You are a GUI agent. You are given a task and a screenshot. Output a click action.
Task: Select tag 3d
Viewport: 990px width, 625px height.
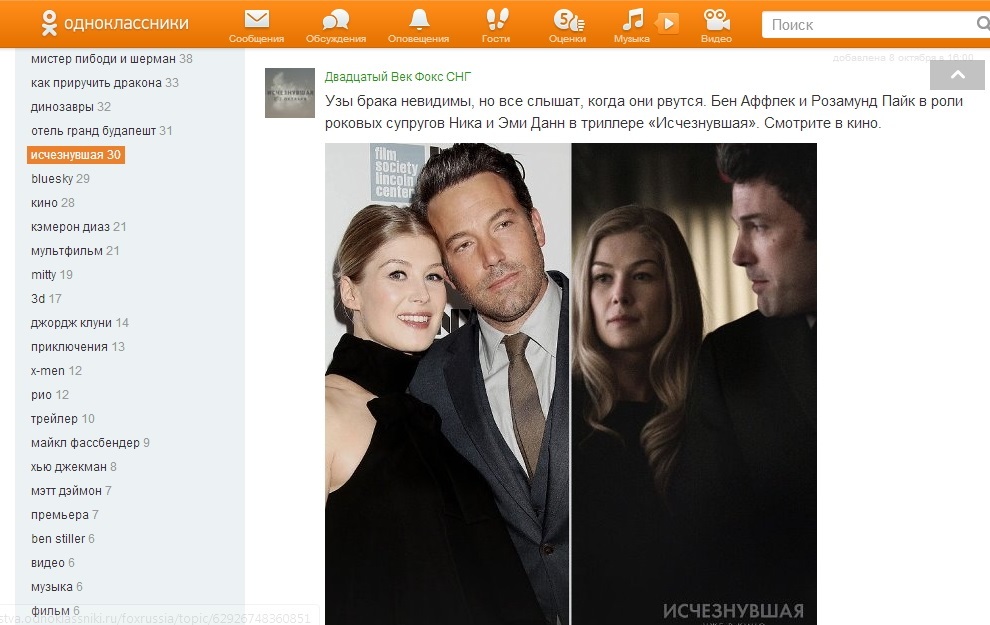pos(46,299)
